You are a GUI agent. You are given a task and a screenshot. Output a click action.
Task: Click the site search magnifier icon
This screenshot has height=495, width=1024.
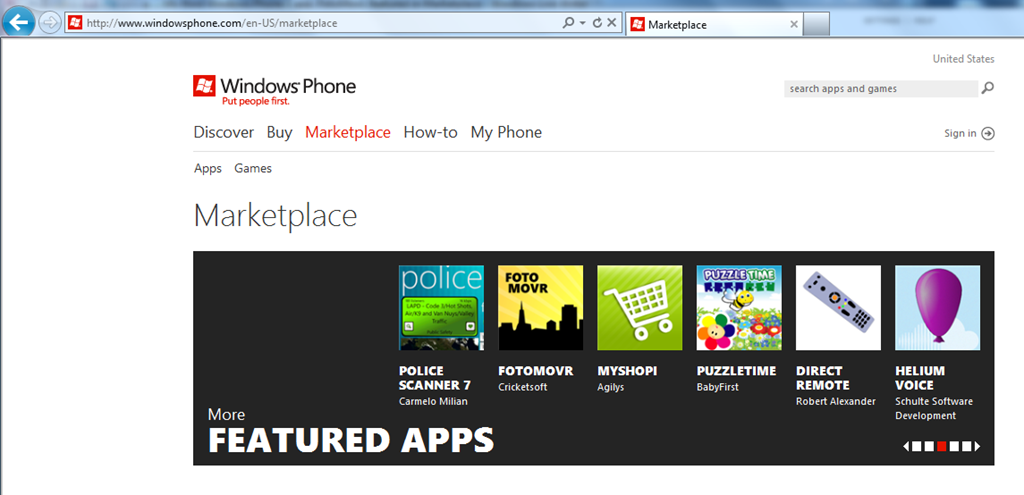987,88
